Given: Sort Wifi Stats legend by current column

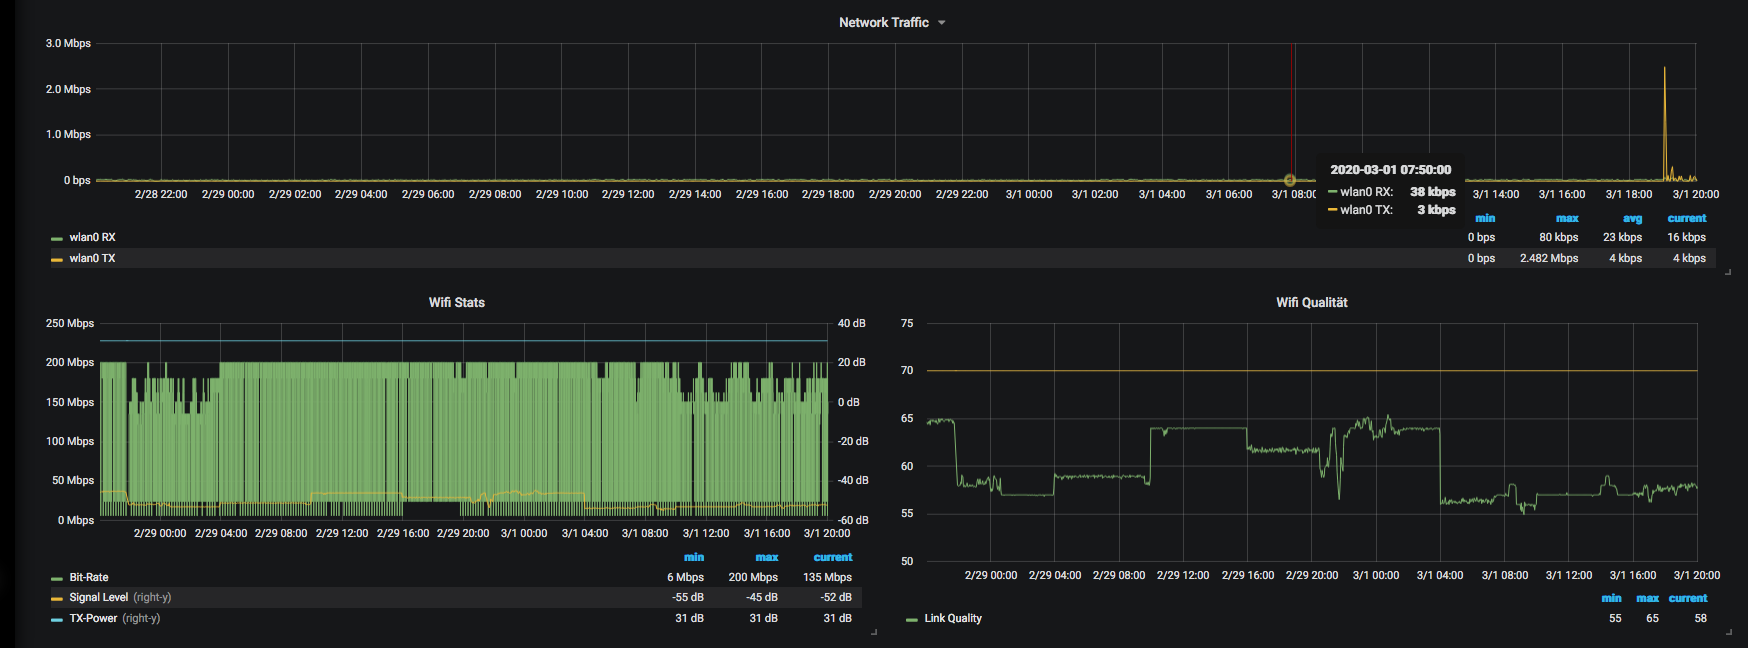Looking at the screenshot, I should [x=832, y=557].
